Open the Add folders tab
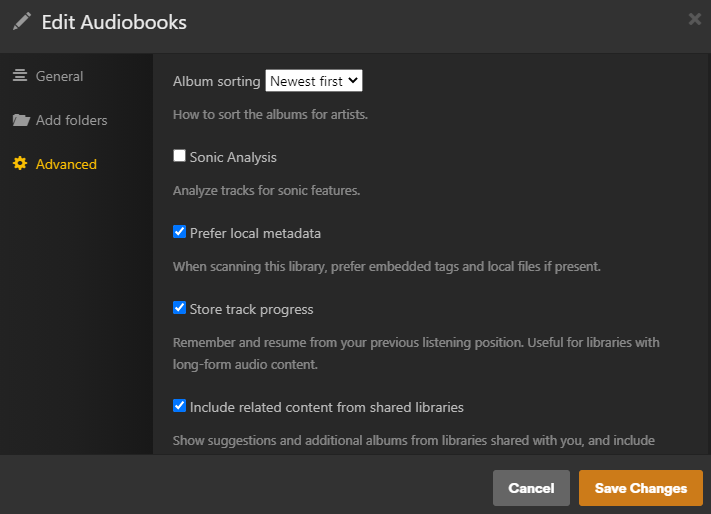Screen dimensions: 711x514 tap(71, 120)
